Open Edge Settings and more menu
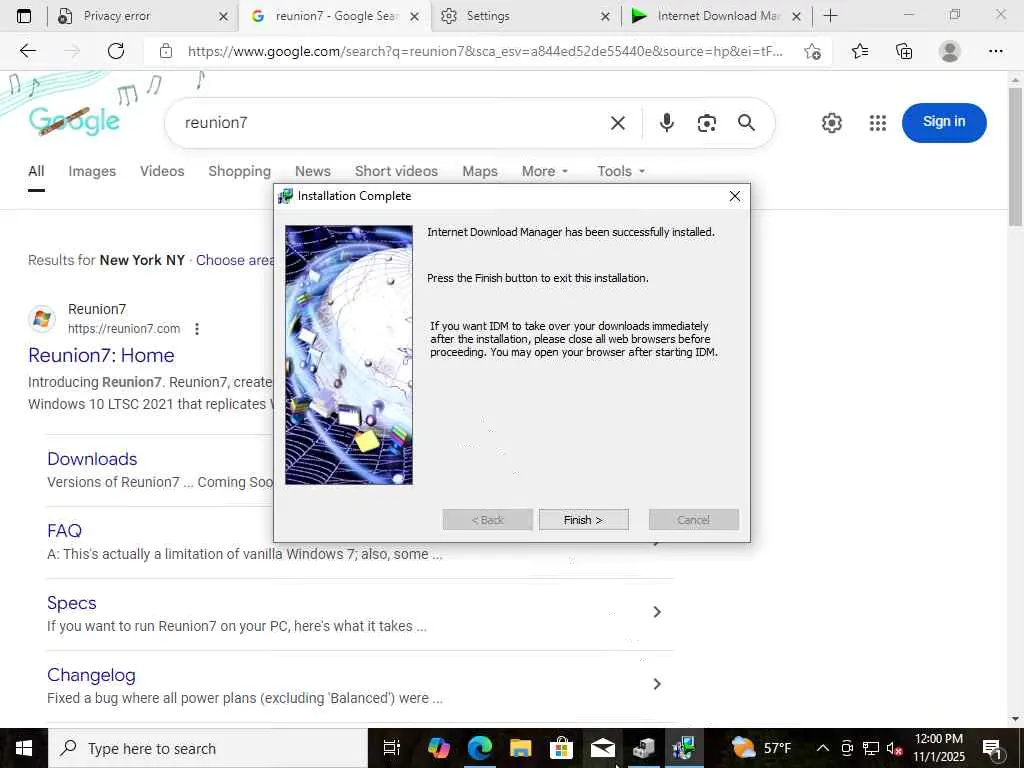1024x768 pixels. pos(995,51)
